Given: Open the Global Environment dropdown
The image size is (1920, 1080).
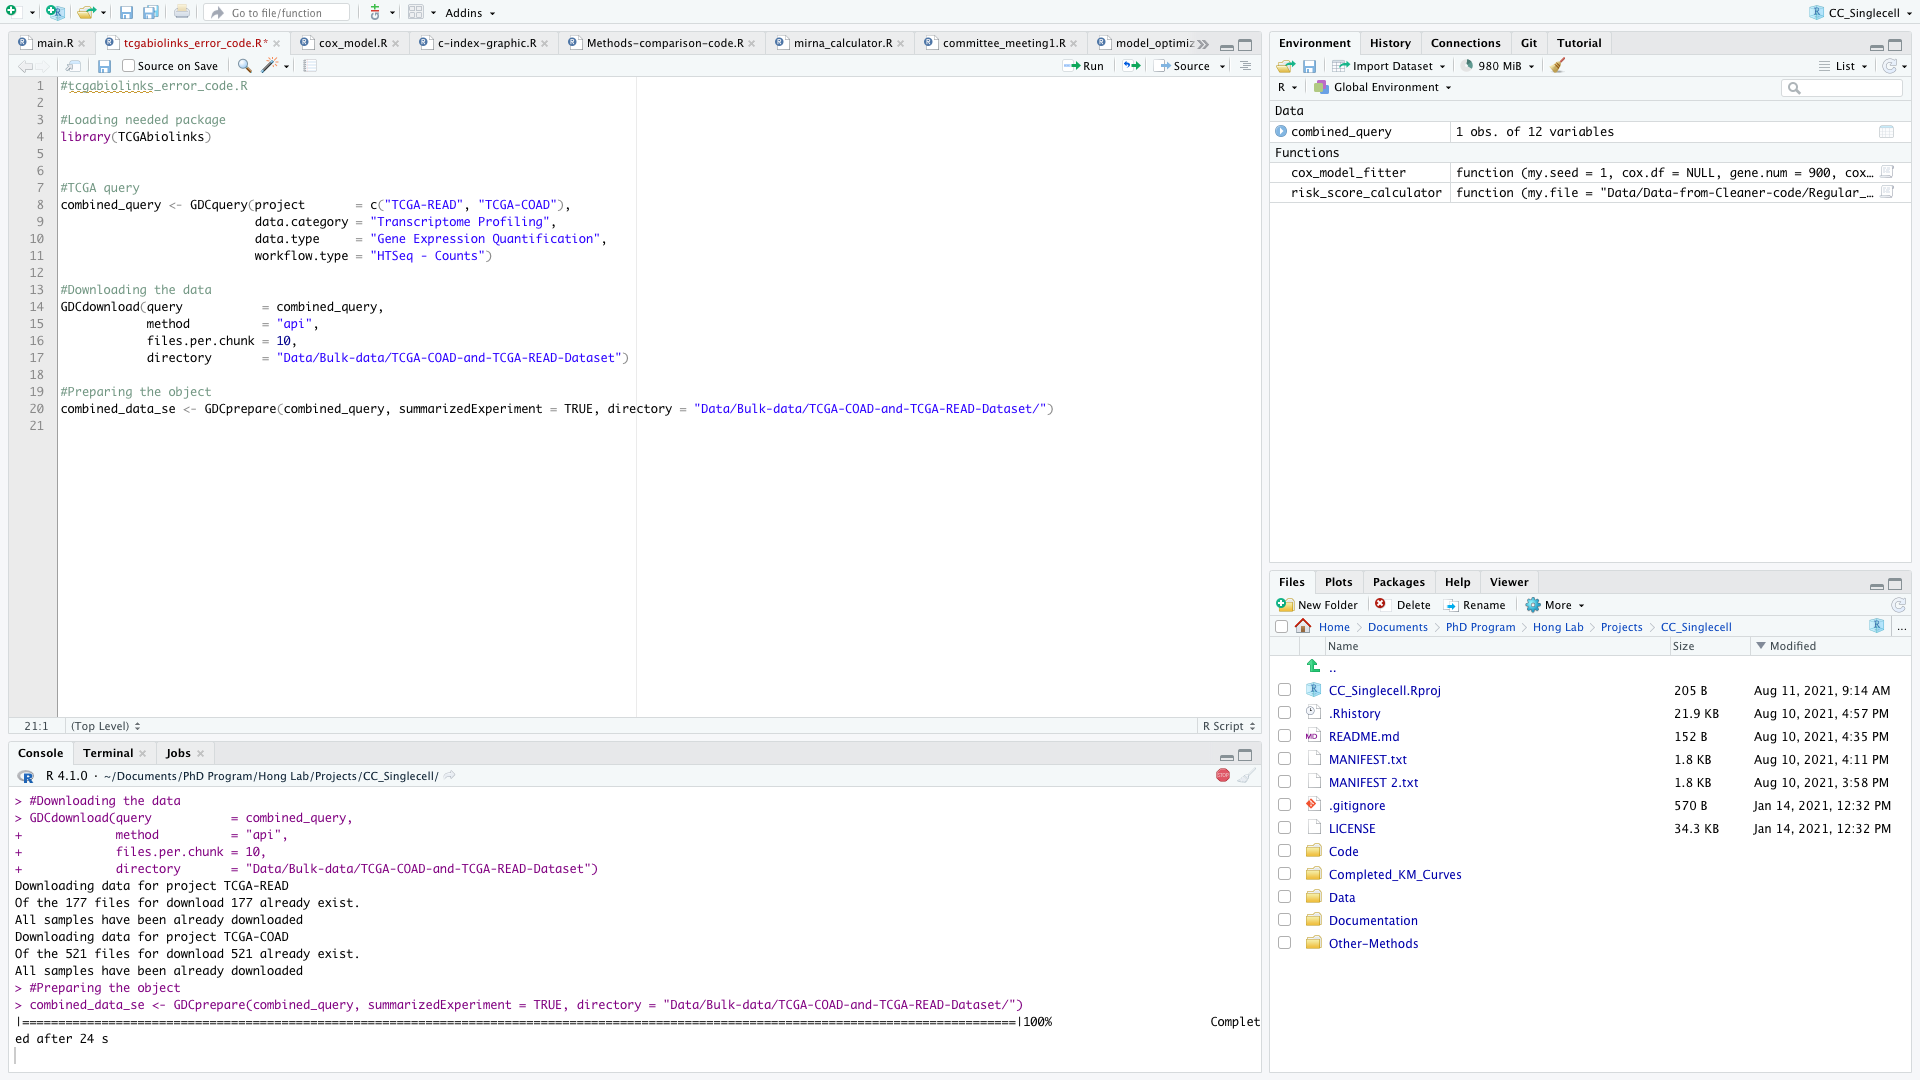Looking at the screenshot, I should 1383,87.
